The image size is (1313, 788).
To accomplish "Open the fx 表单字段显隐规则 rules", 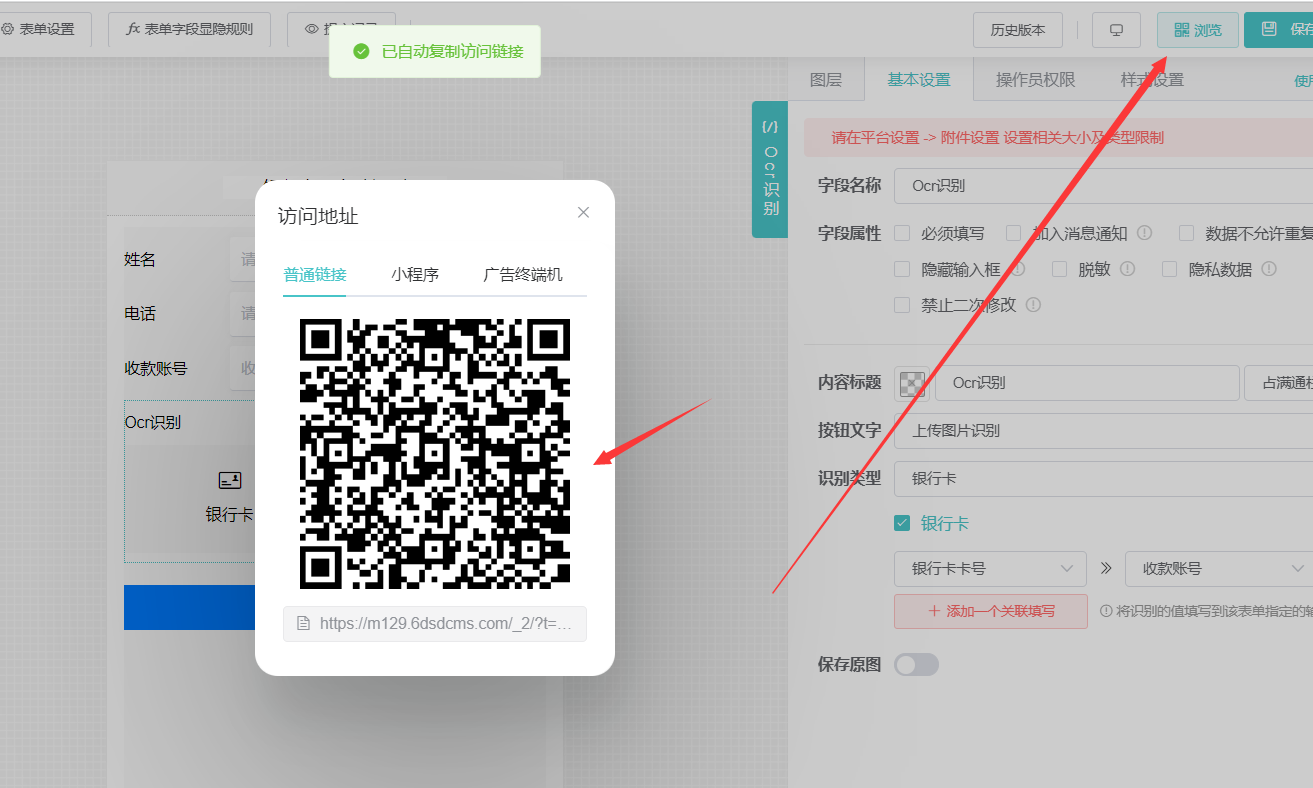I will (x=189, y=30).
